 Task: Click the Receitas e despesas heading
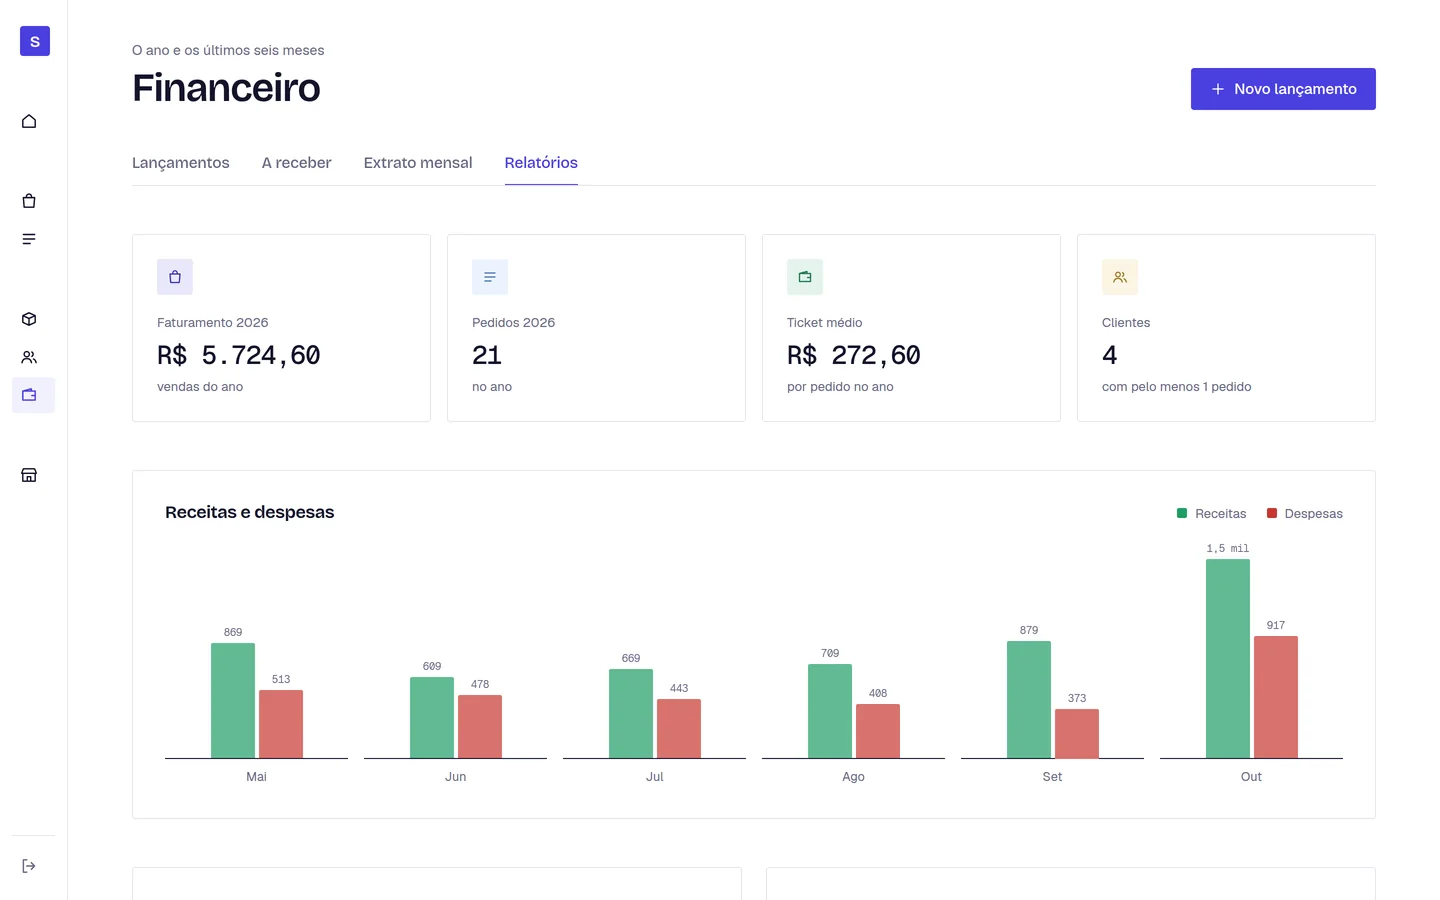(x=250, y=512)
